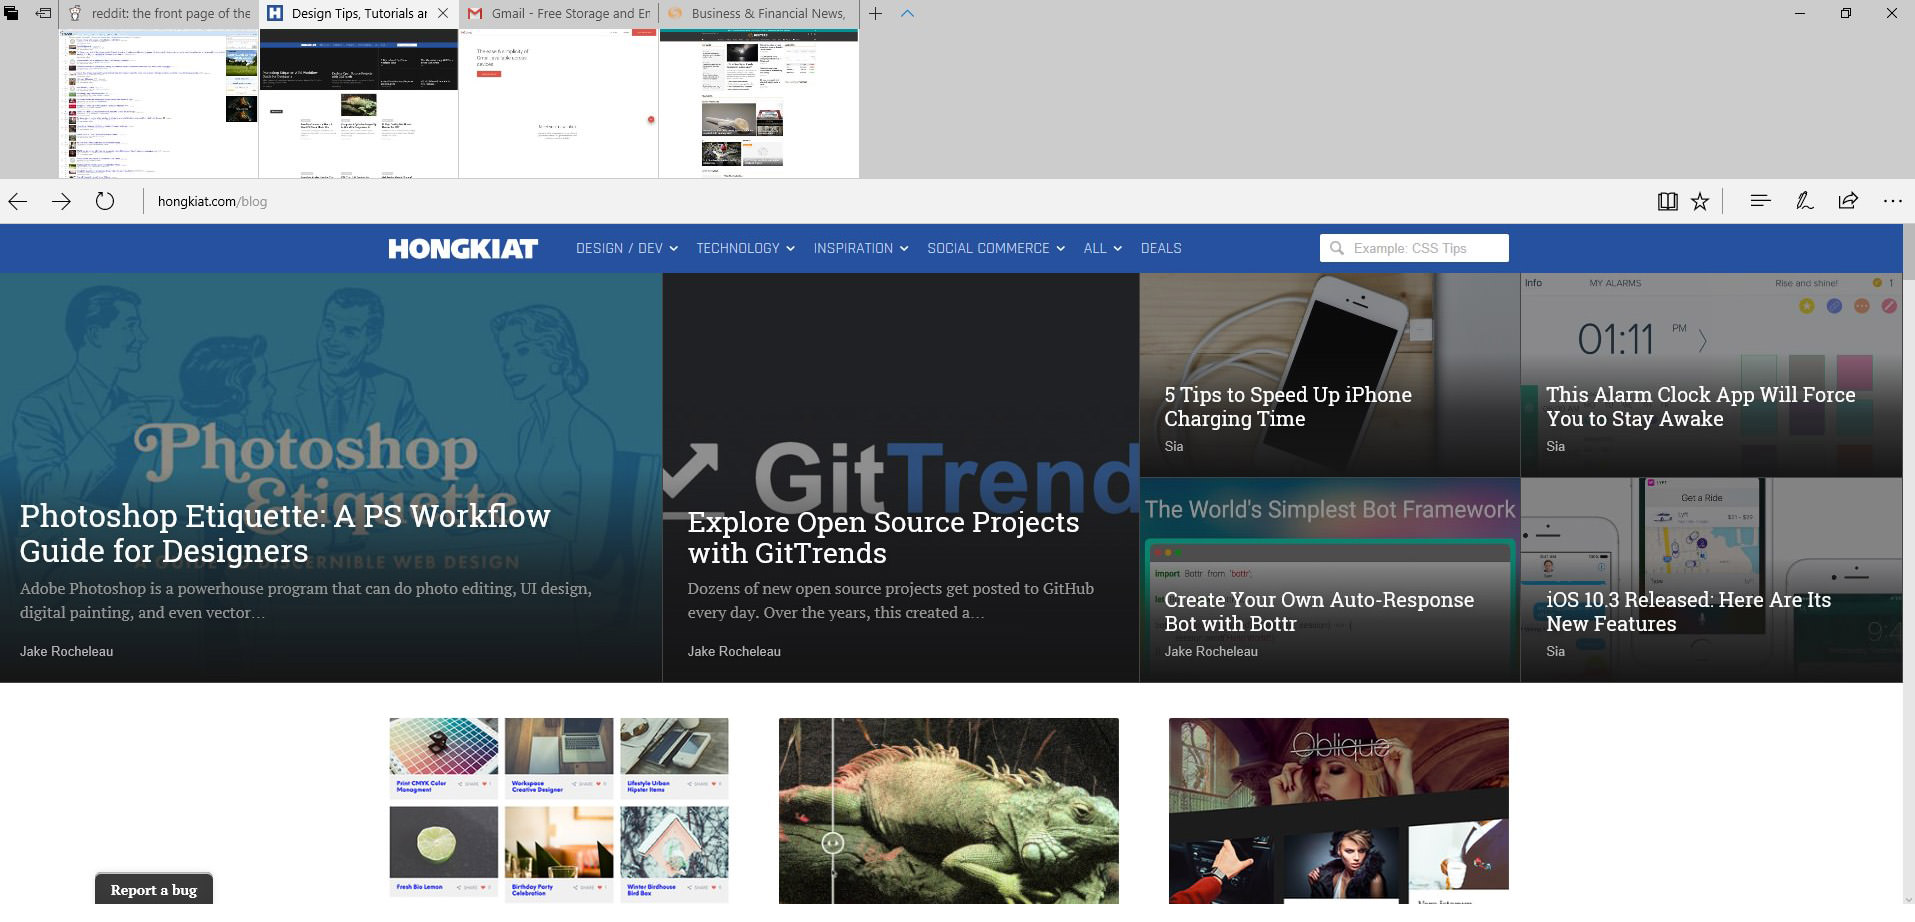Open iOS 10.3 Released article
Screen dimensions: 1915x922
point(1688,611)
